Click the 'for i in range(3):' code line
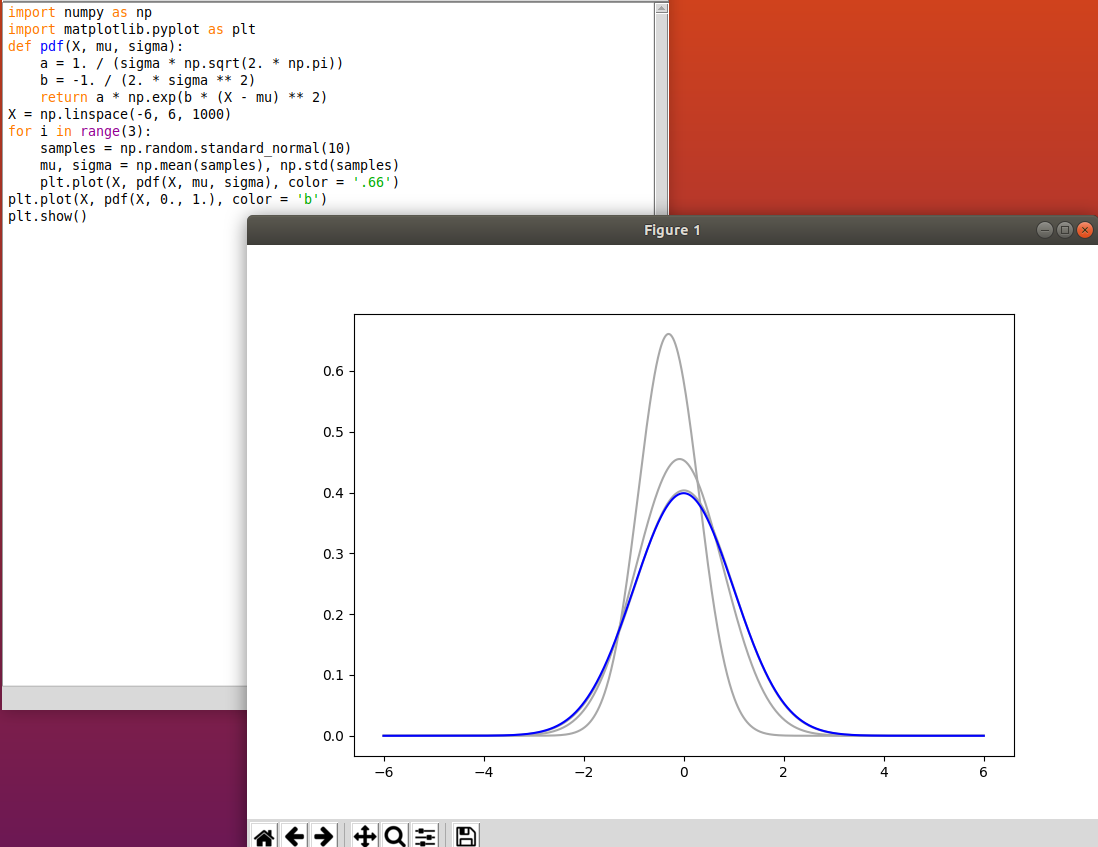The width and height of the screenshot is (1098, 847). coord(79,131)
